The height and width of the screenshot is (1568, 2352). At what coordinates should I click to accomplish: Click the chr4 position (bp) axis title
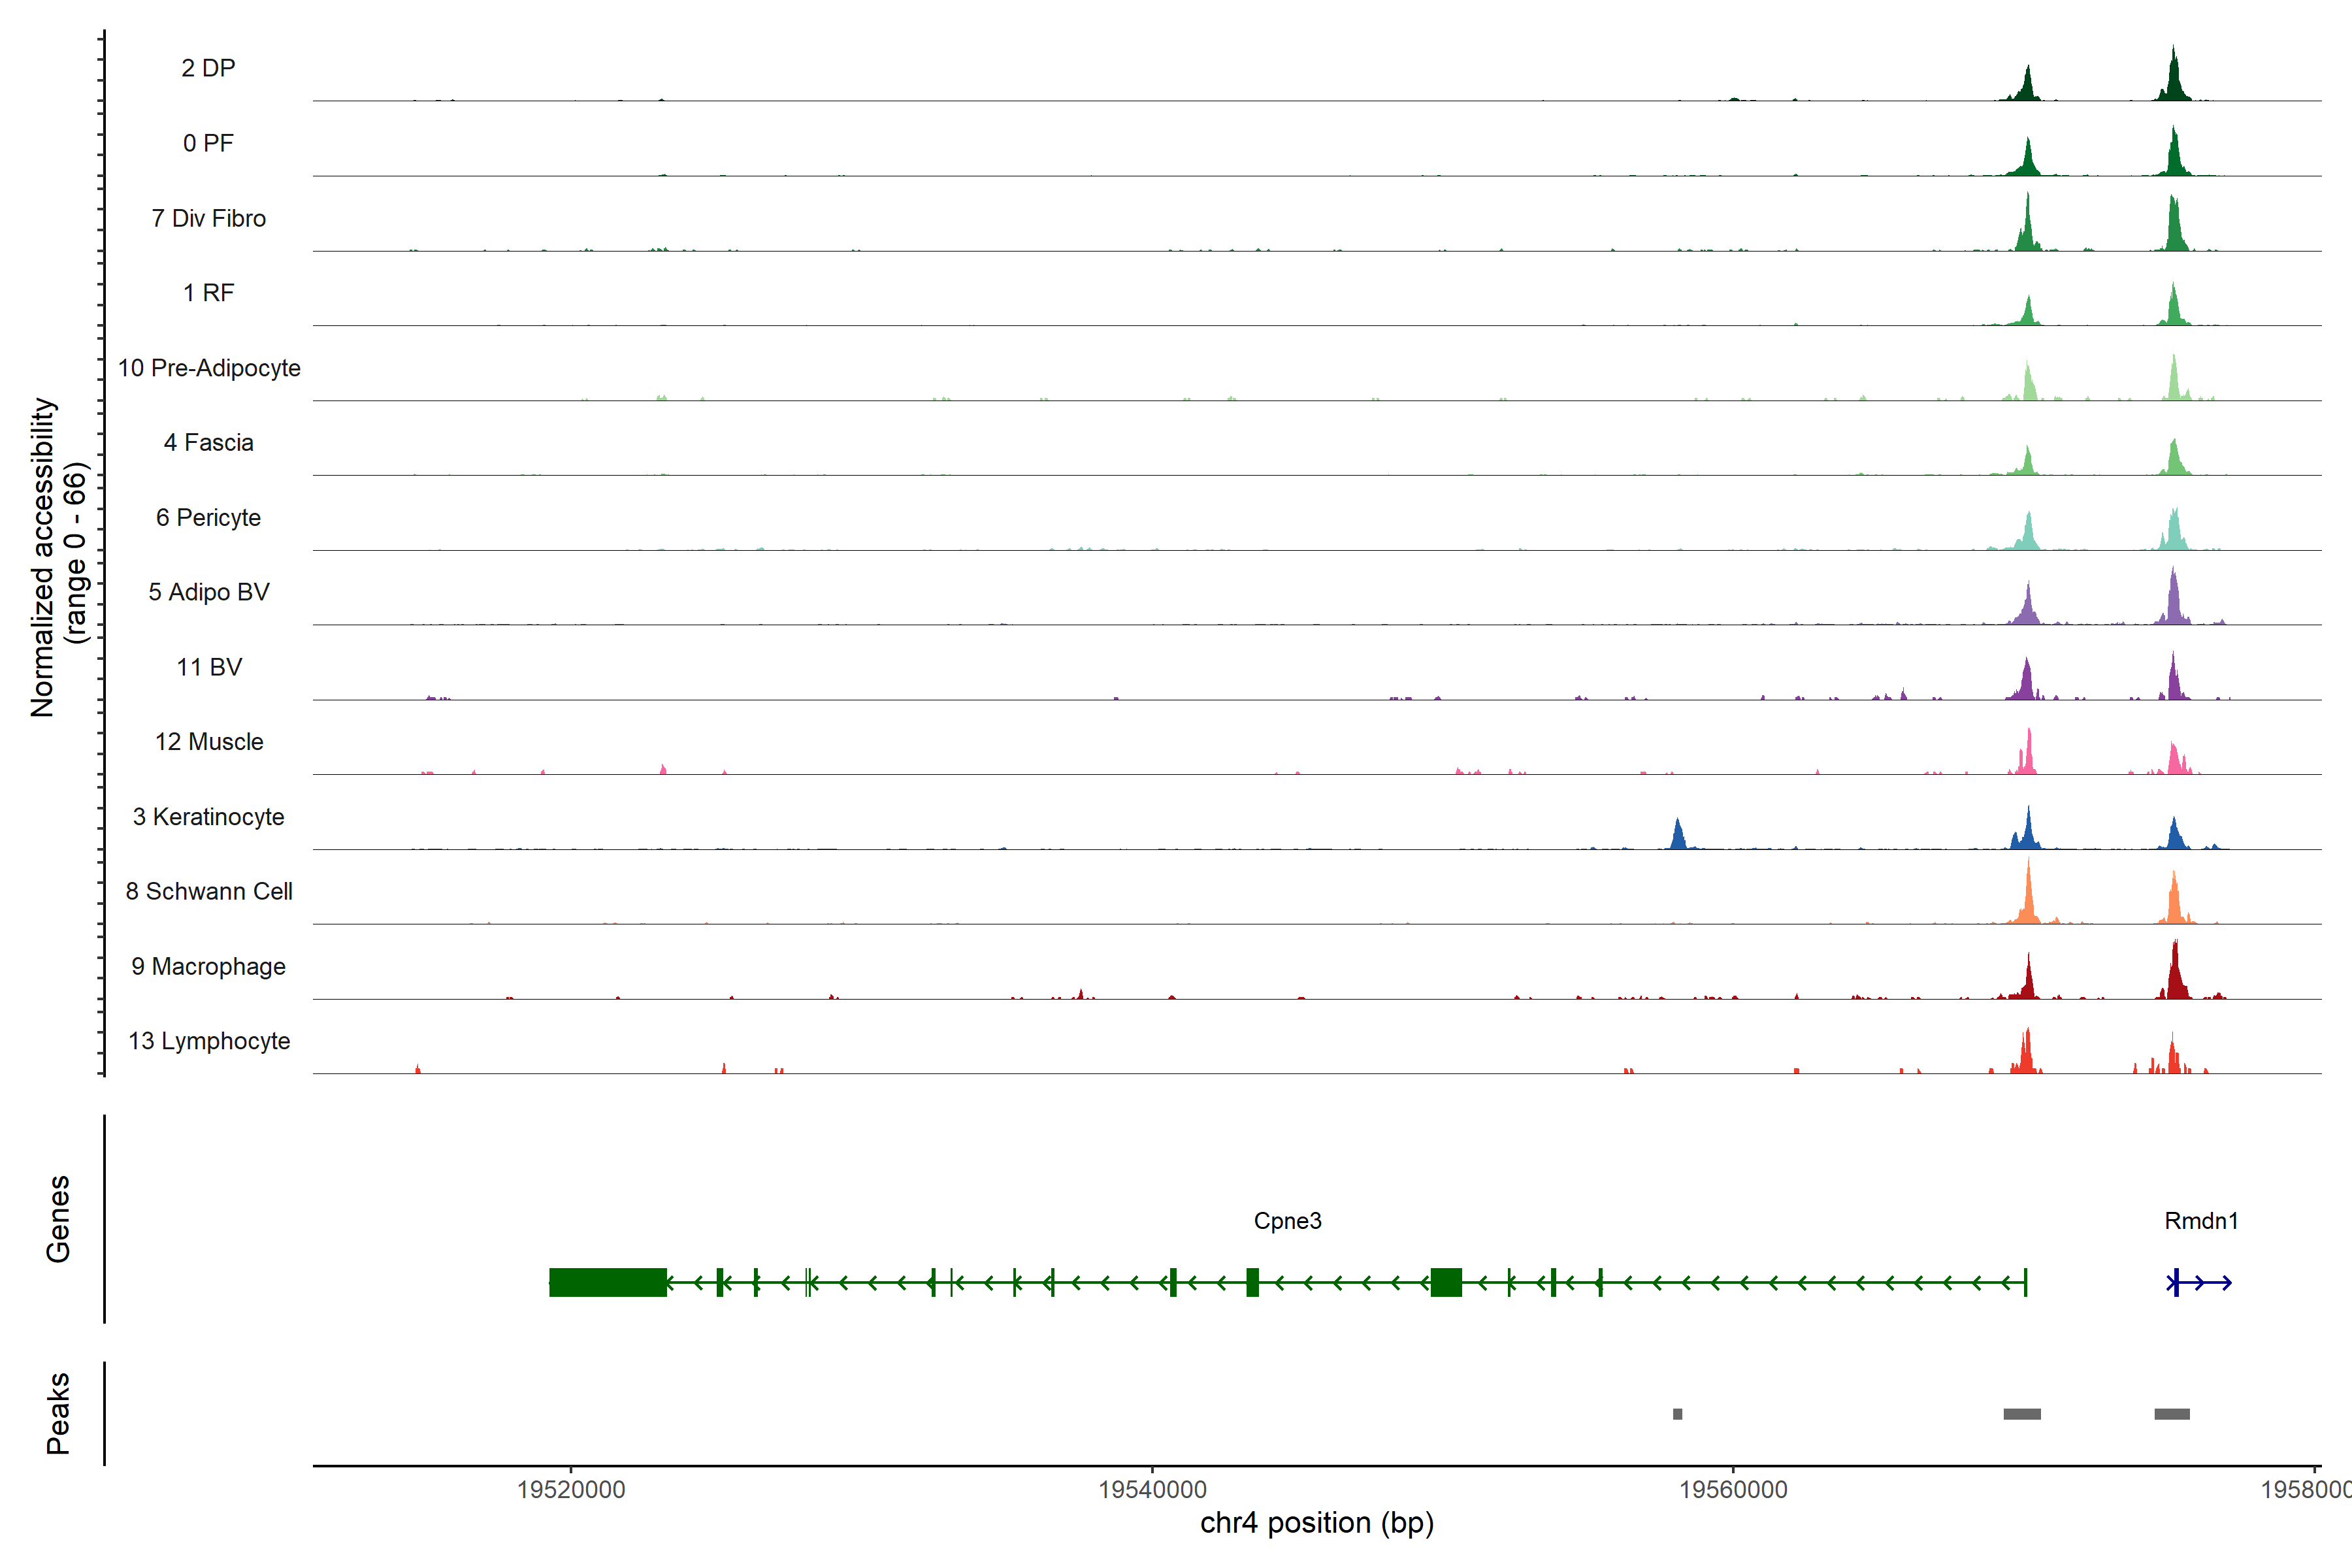tap(1316, 1523)
